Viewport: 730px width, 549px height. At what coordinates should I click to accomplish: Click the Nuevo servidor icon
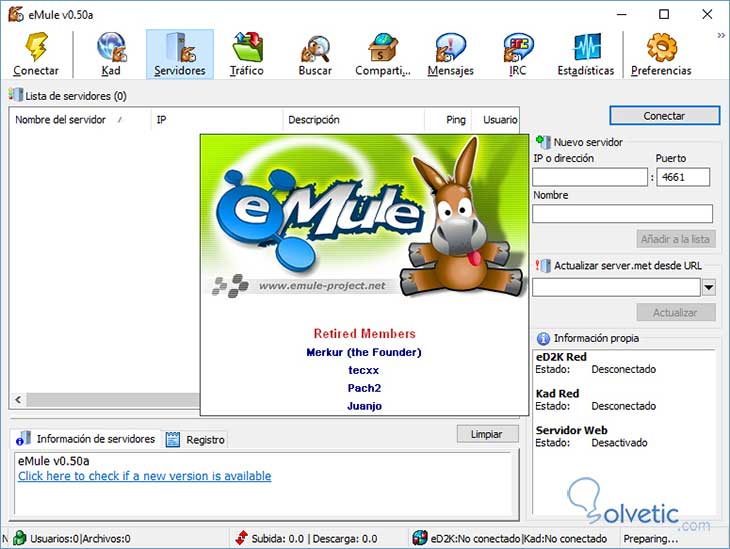coord(543,142)
